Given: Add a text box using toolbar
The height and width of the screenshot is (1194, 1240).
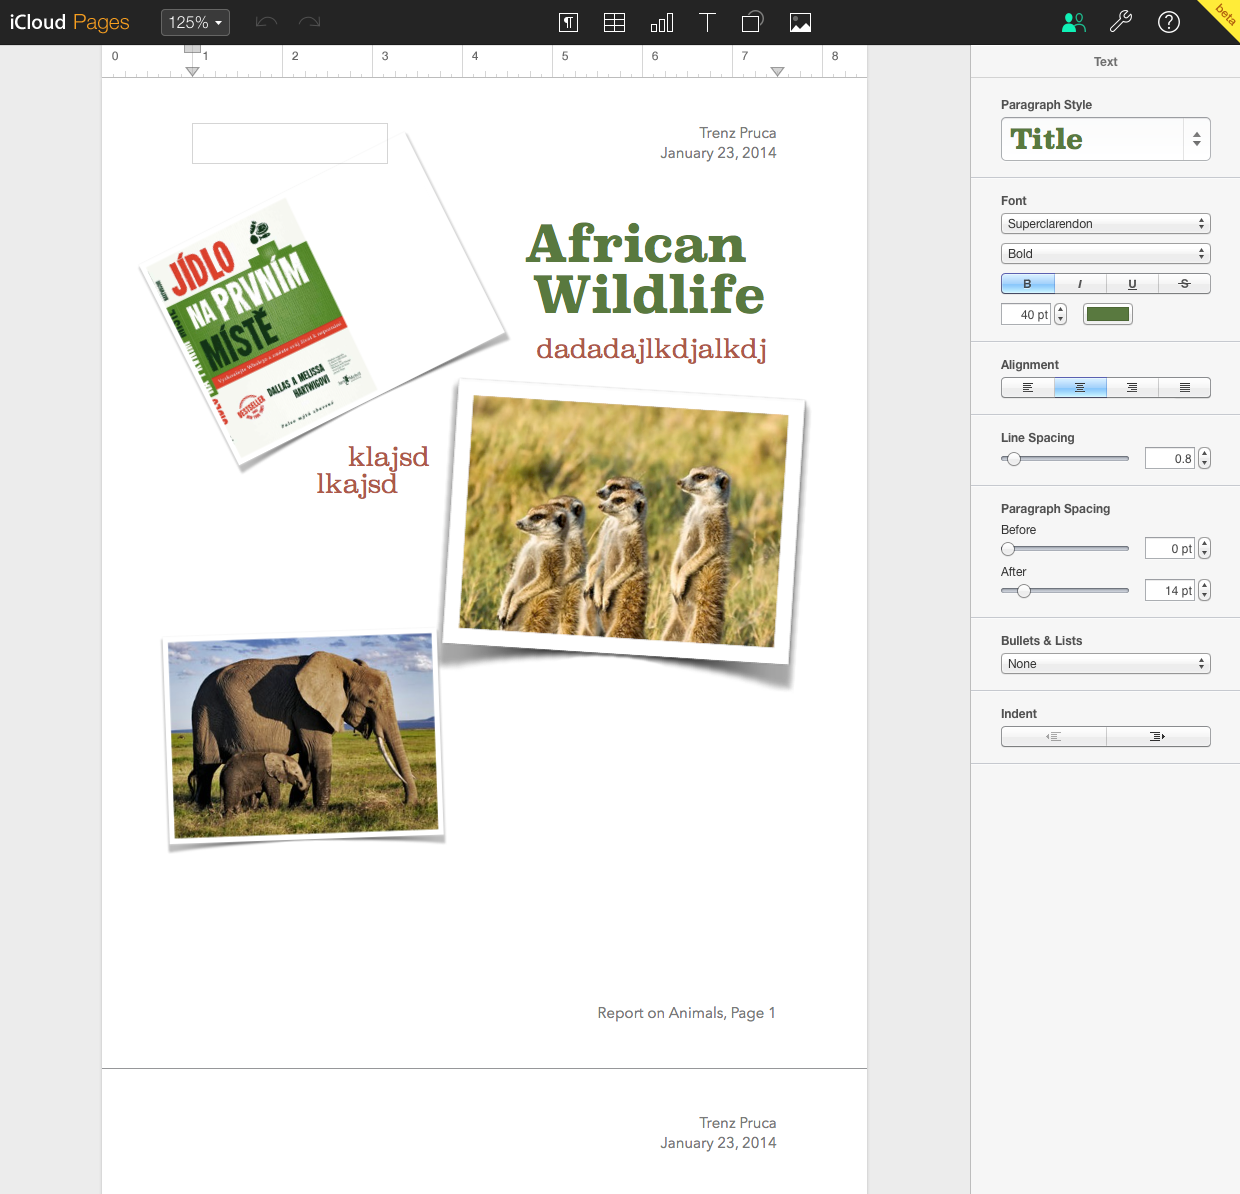Looking at the screenshot, I should (707, 22).
